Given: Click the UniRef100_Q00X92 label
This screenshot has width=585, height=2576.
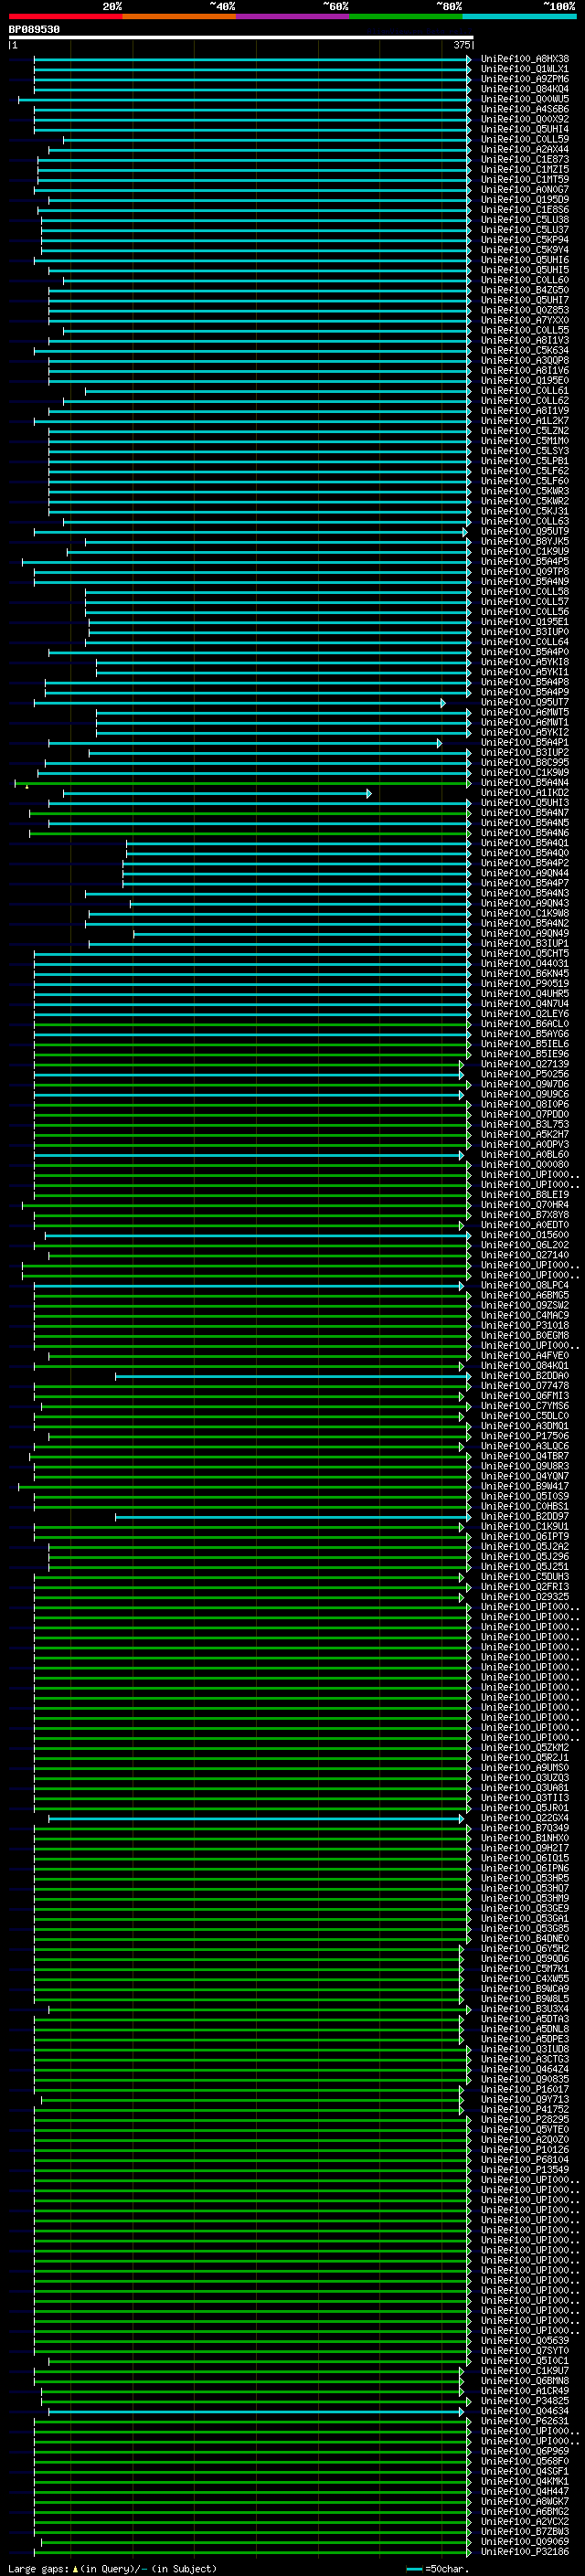Looking at the screenshot, I should tap(525, 119).
